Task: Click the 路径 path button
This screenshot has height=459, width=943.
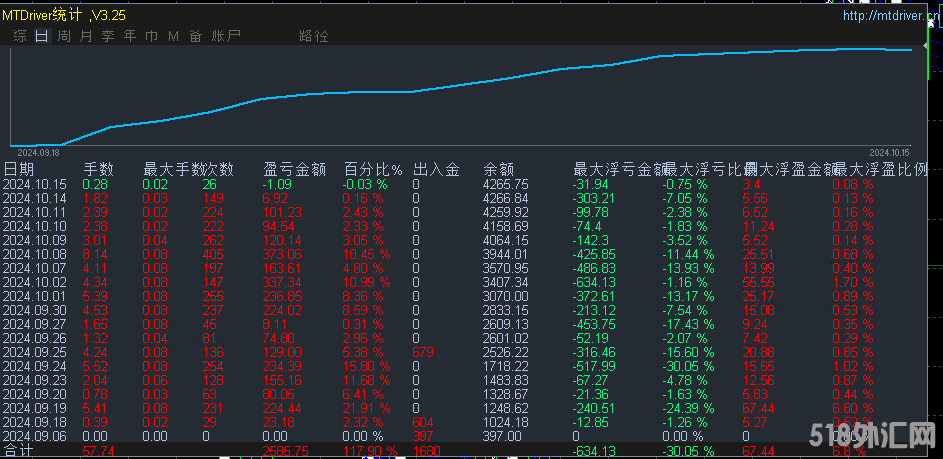Action: [313, 36]
